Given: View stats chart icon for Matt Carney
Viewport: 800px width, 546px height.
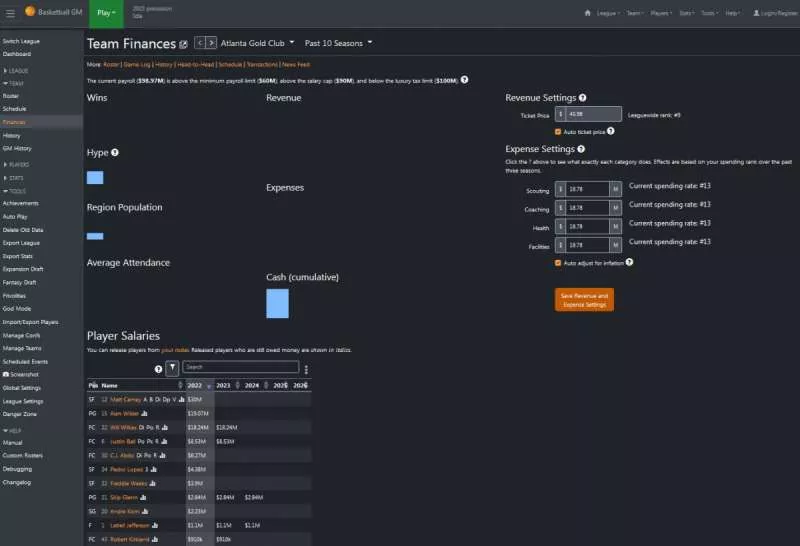Looking at the screenshot, I should pos(182,399).
